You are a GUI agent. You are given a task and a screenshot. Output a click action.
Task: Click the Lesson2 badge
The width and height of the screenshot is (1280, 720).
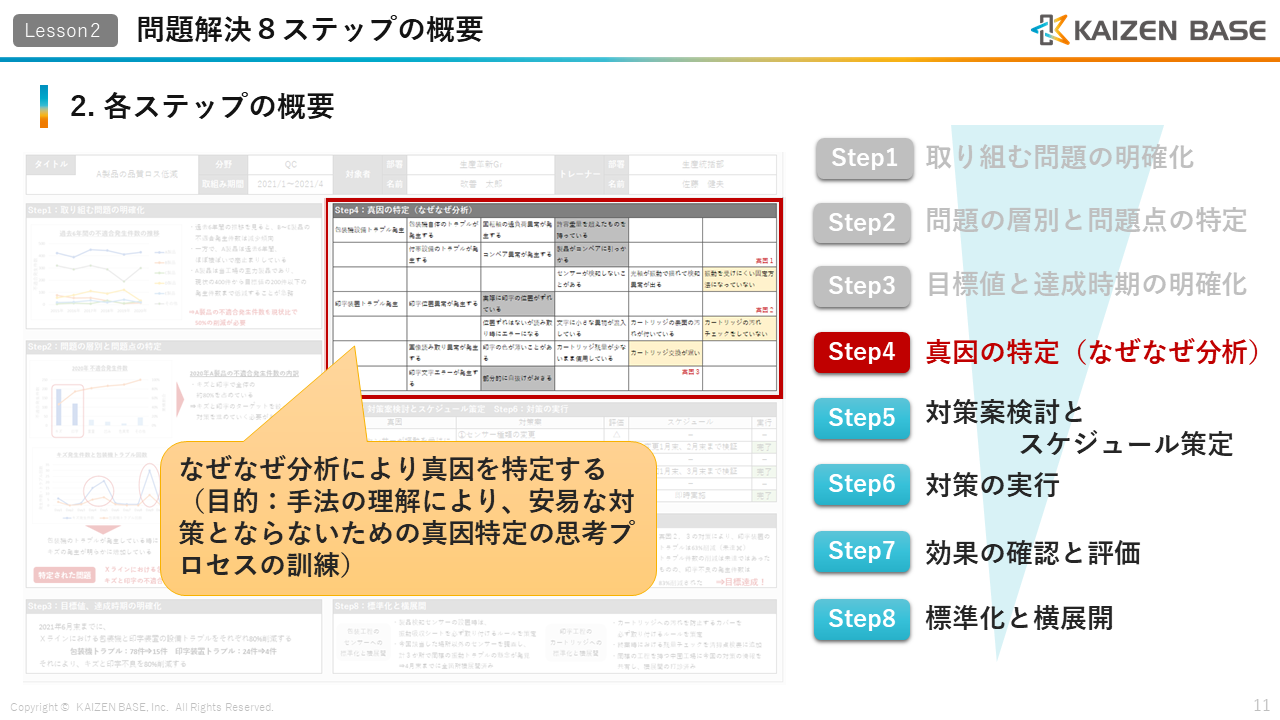pos(64,30)
